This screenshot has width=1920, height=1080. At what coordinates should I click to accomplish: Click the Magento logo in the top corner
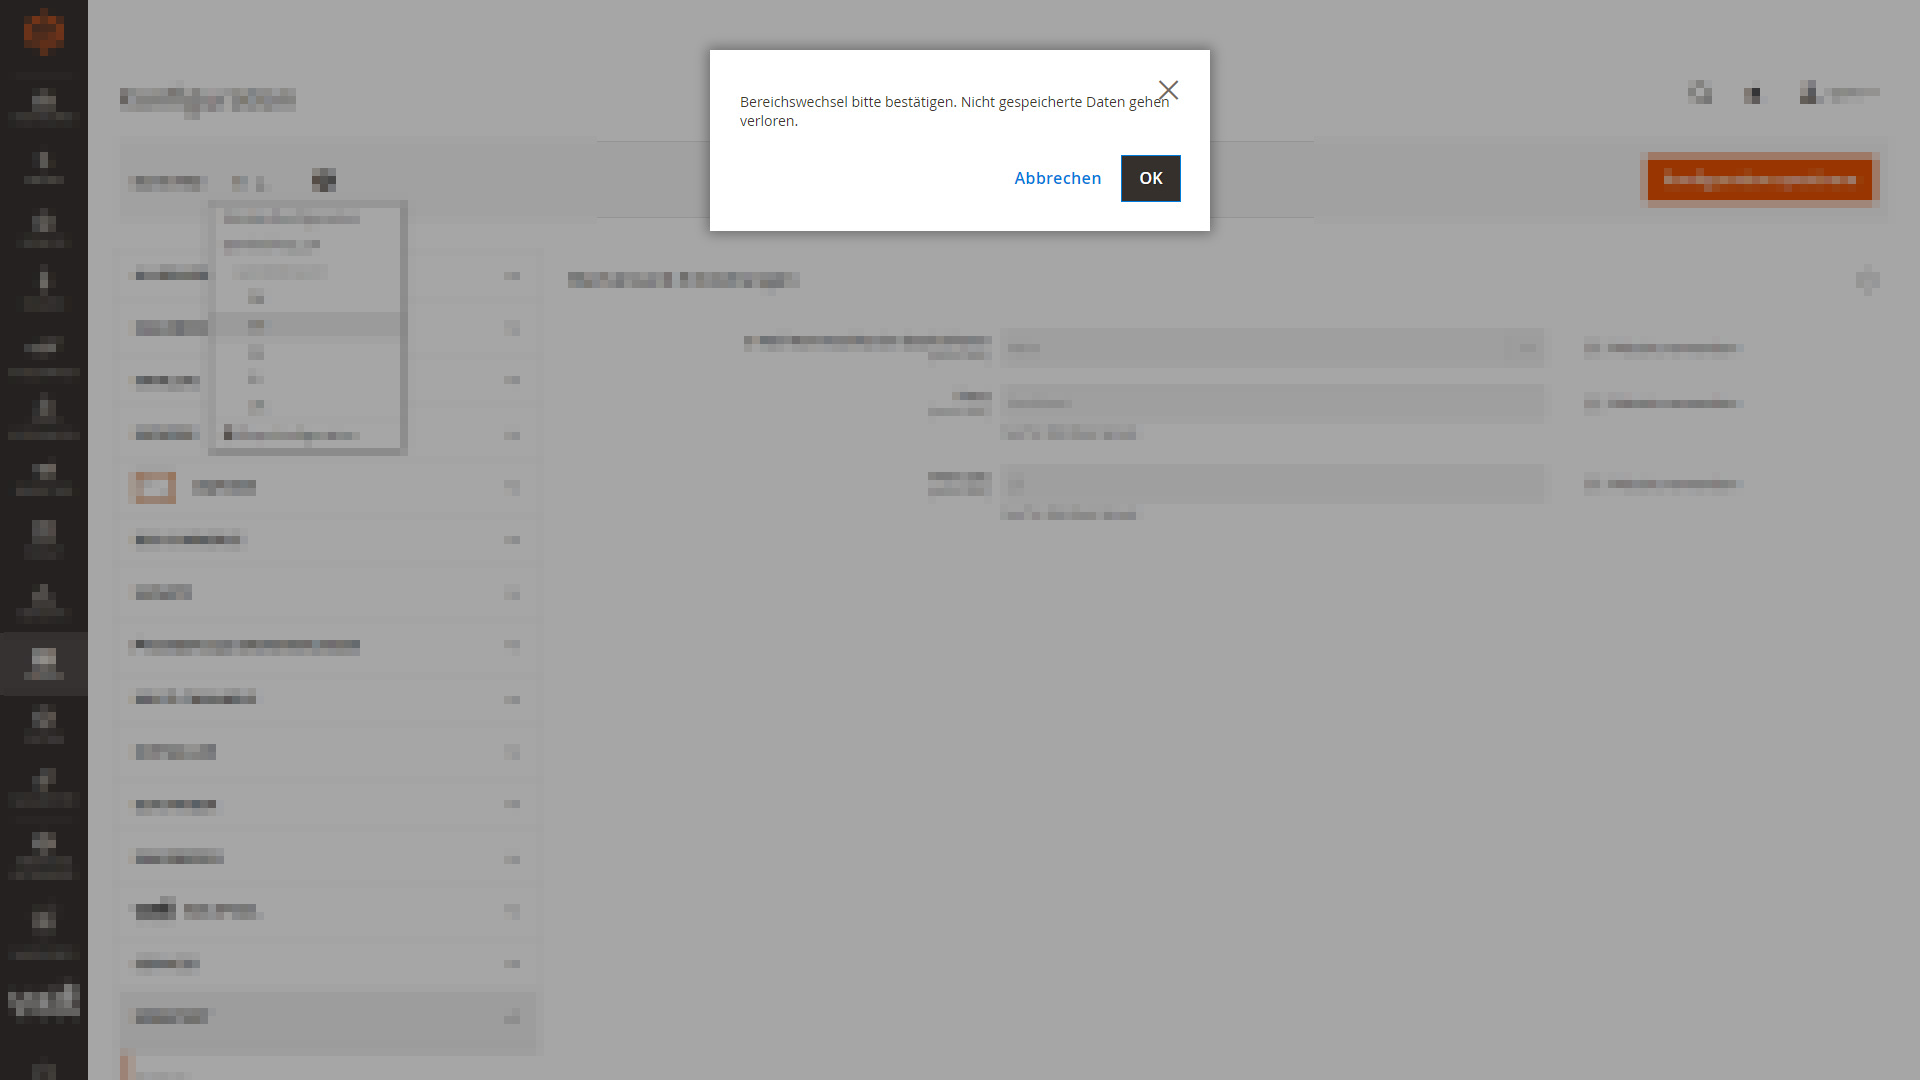click(44, 30)
